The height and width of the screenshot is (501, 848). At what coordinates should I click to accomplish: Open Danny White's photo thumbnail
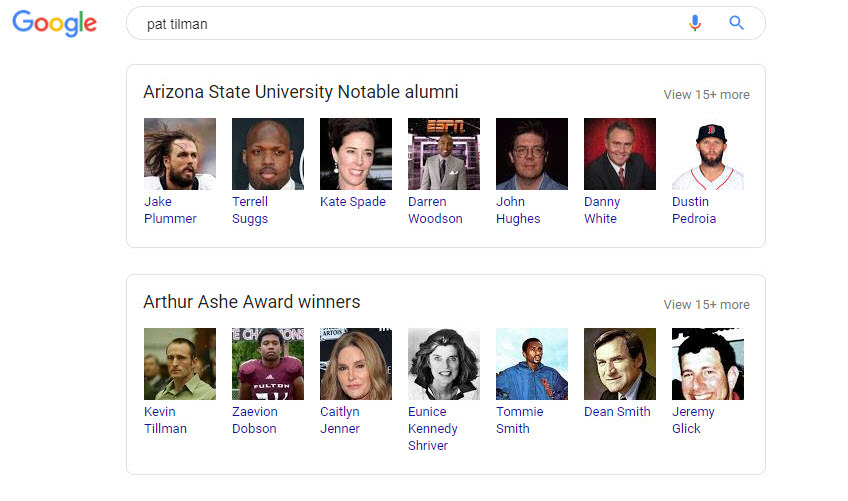coord(620,154)
